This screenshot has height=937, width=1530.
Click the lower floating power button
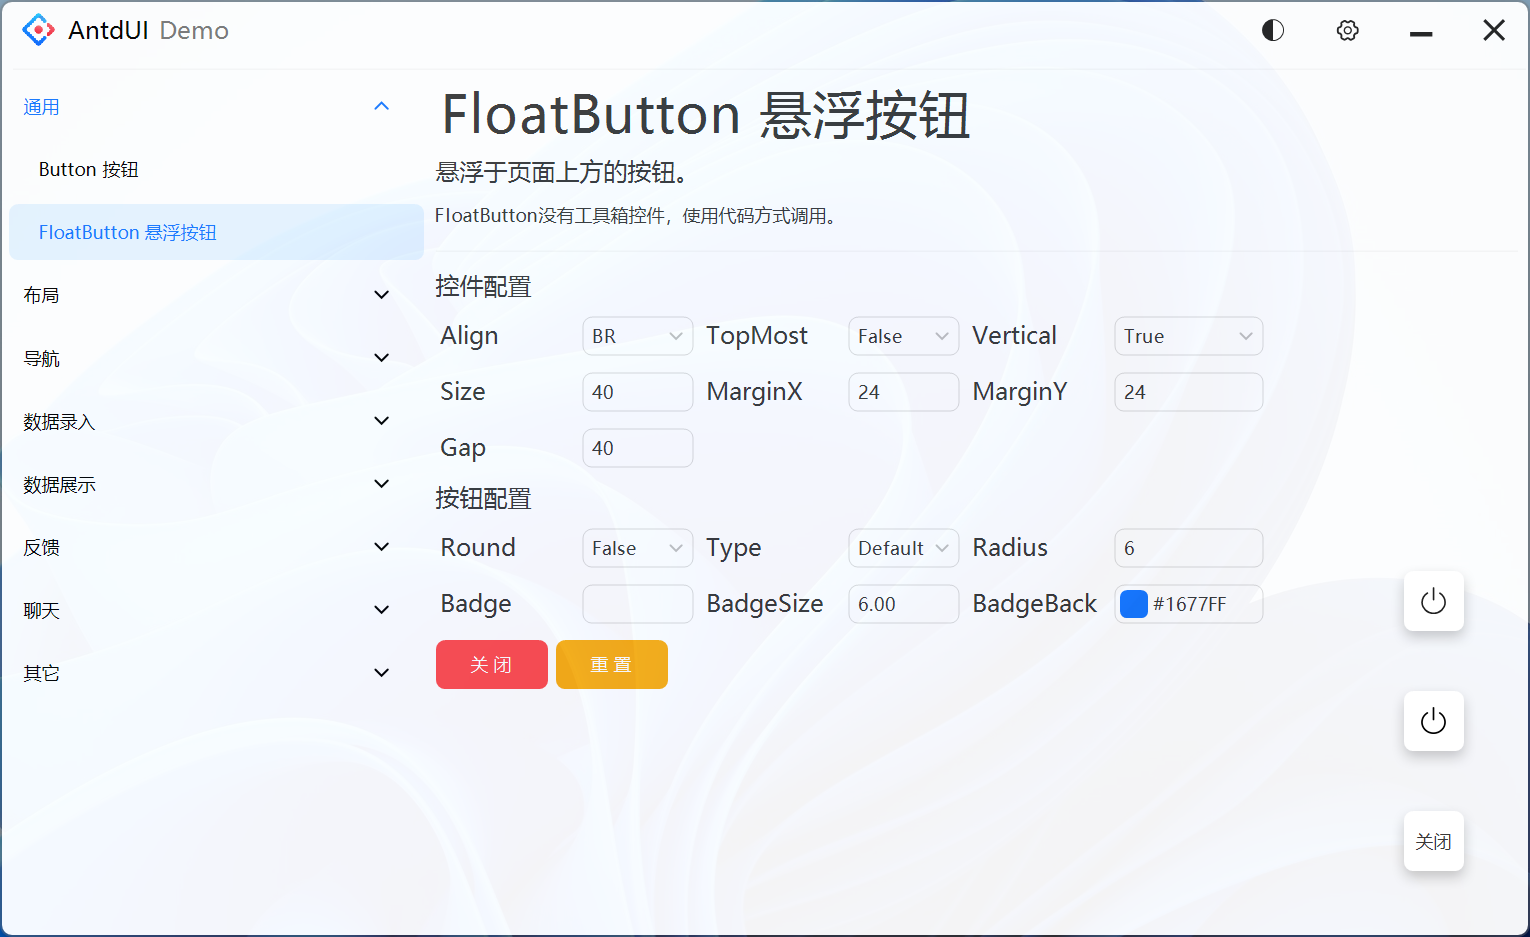(x=1433, y=721)
